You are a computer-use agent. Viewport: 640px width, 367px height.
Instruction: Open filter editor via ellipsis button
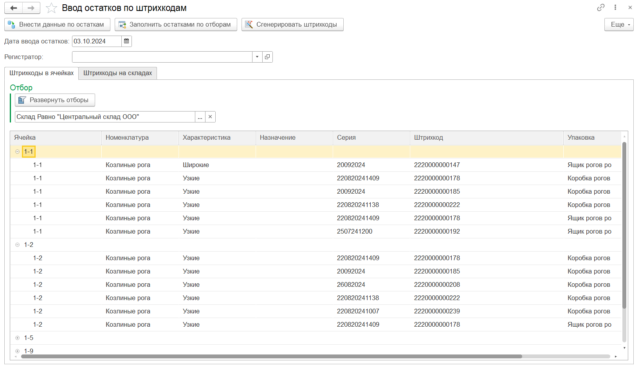pyautogui.click(x=200, y=117)
